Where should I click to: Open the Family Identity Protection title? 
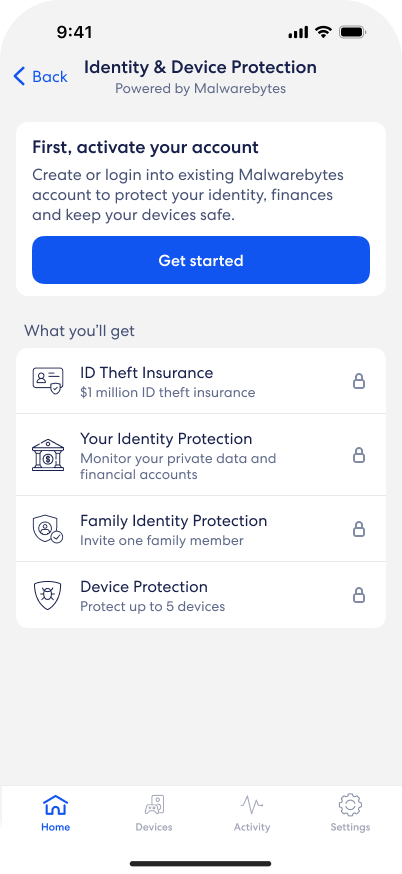tap(173, 521)
